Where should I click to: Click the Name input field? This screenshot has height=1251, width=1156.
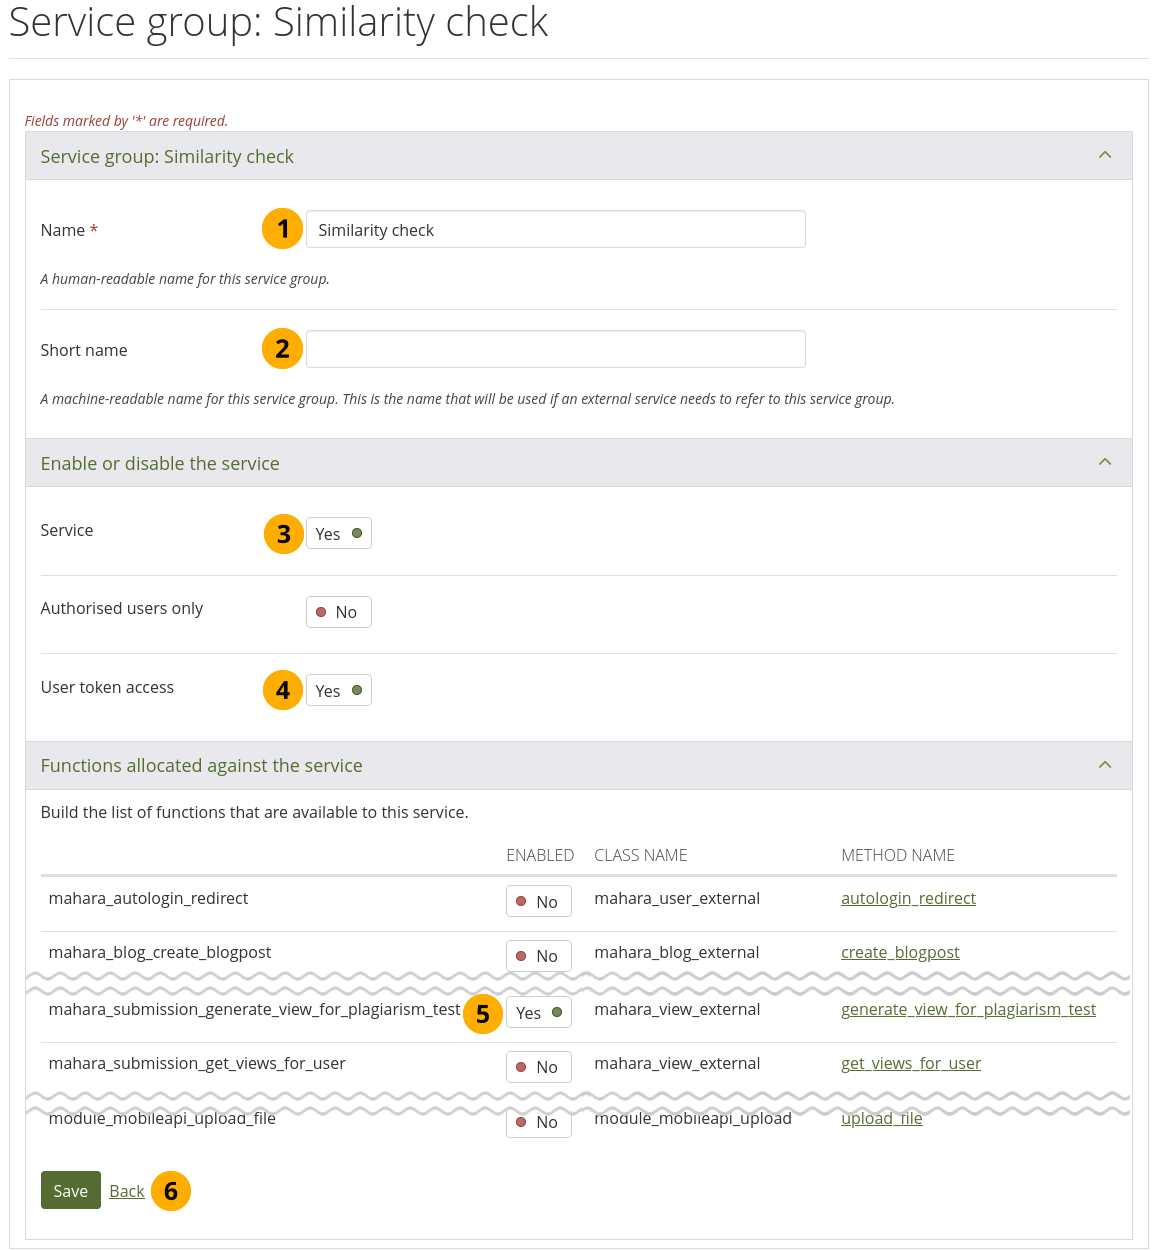click(555, 229)
